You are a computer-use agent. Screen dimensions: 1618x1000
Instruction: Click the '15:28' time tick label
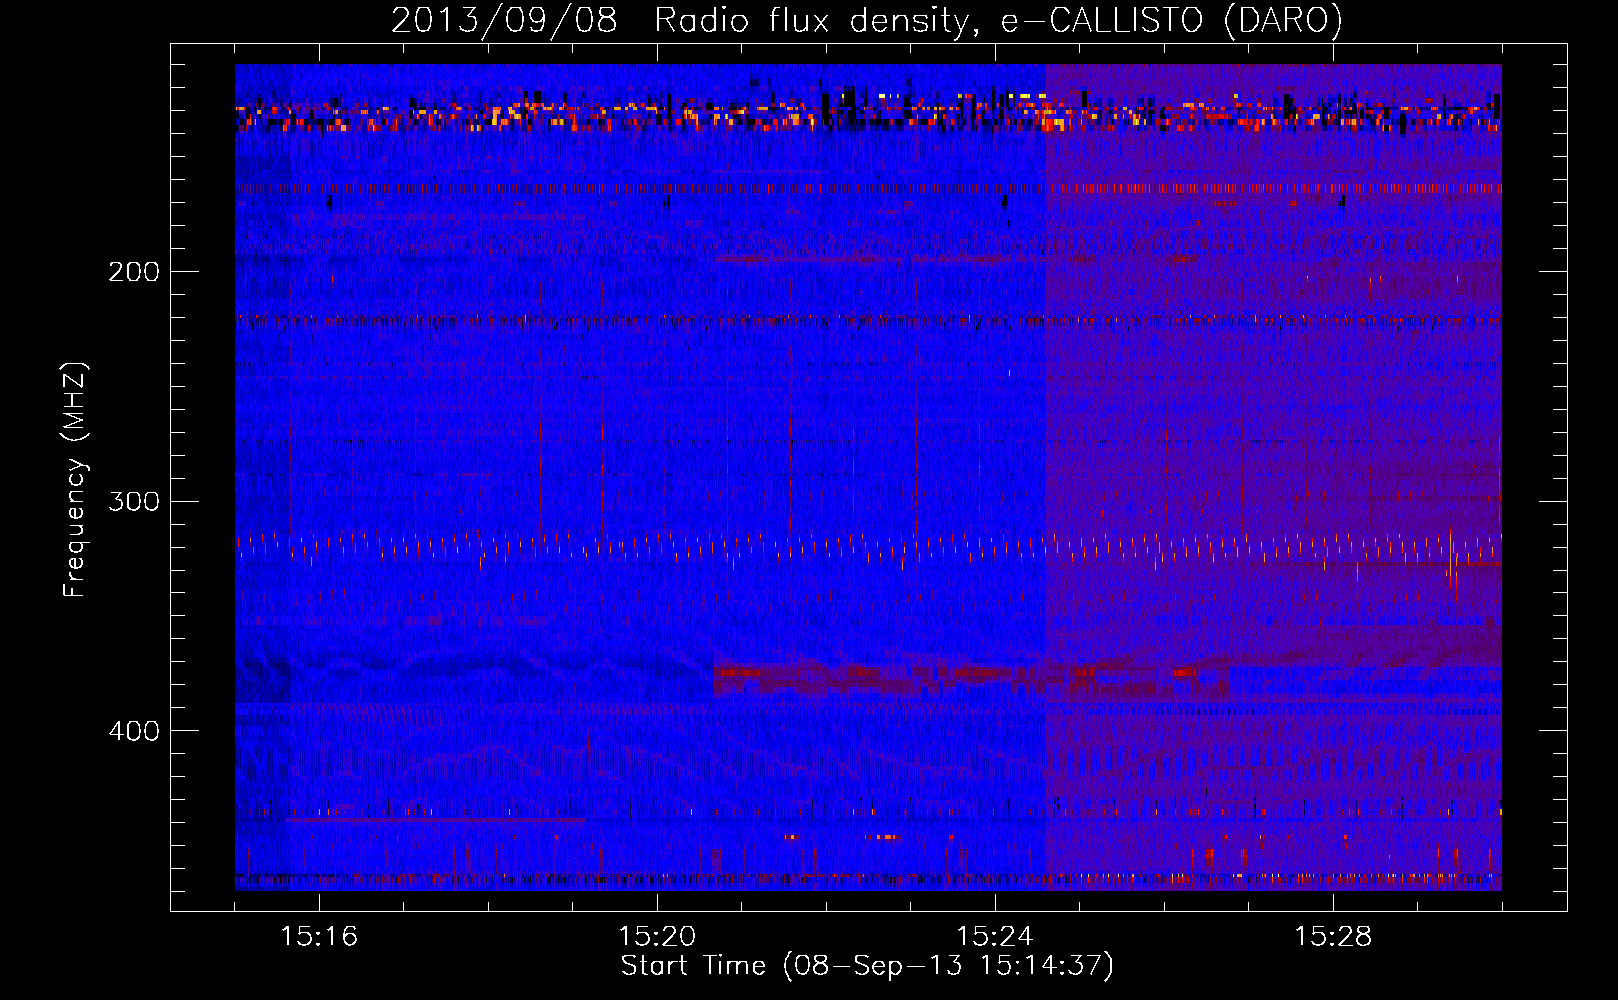1333,936
